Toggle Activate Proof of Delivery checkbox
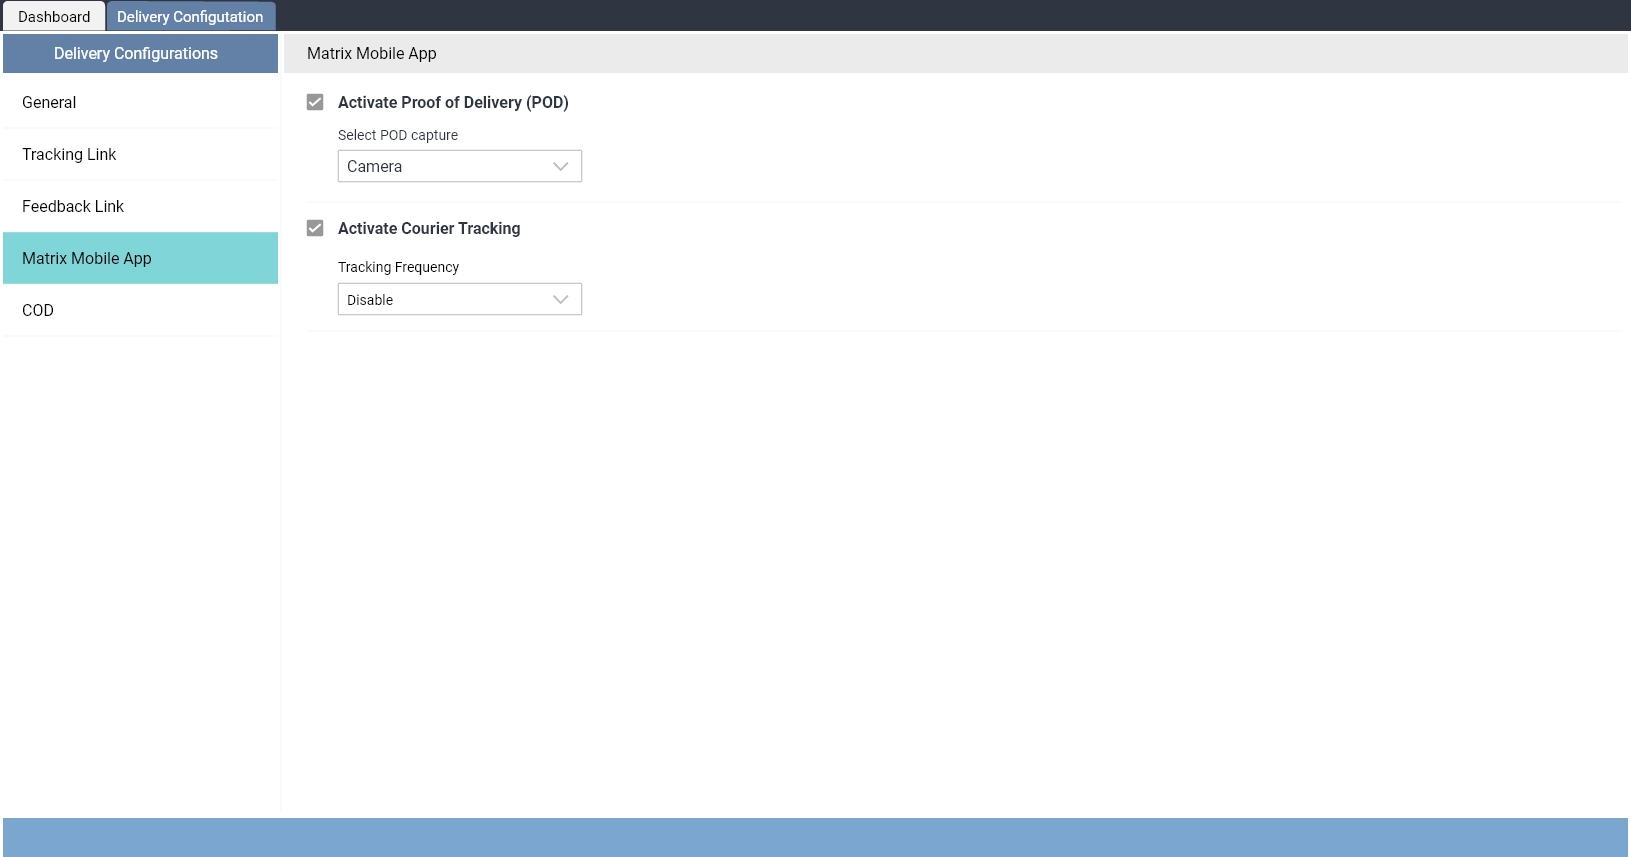This screenshot has height=857, width=1631. [315, 102]
